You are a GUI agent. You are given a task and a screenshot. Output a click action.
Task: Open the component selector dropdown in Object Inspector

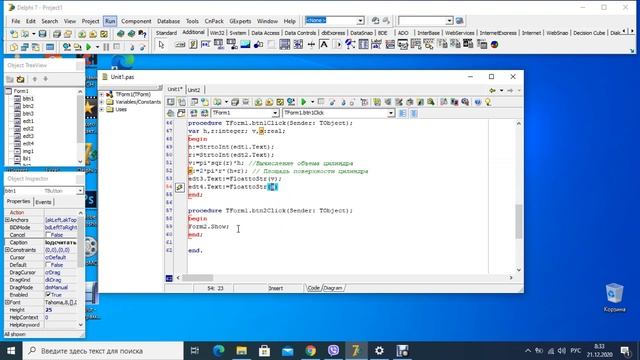pos(80,191)
